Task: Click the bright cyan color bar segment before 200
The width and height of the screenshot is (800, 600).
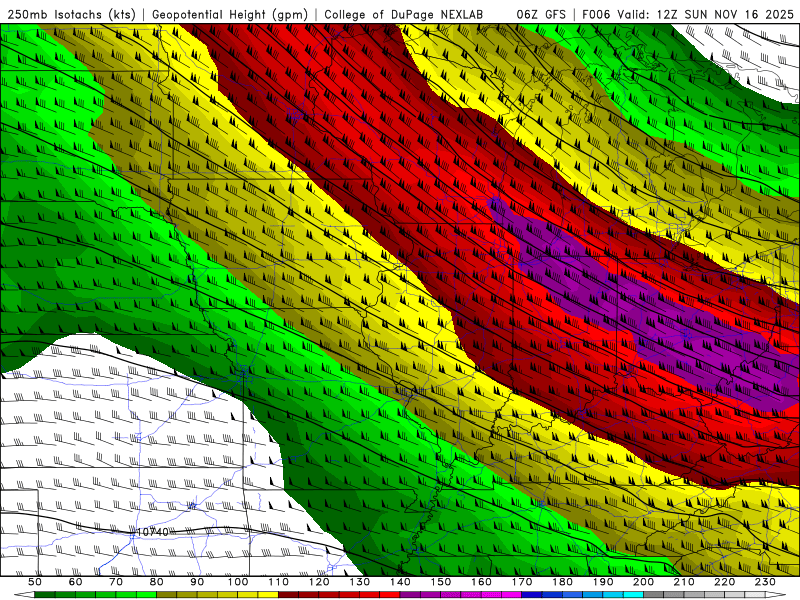Action: [x=633, y=595]
